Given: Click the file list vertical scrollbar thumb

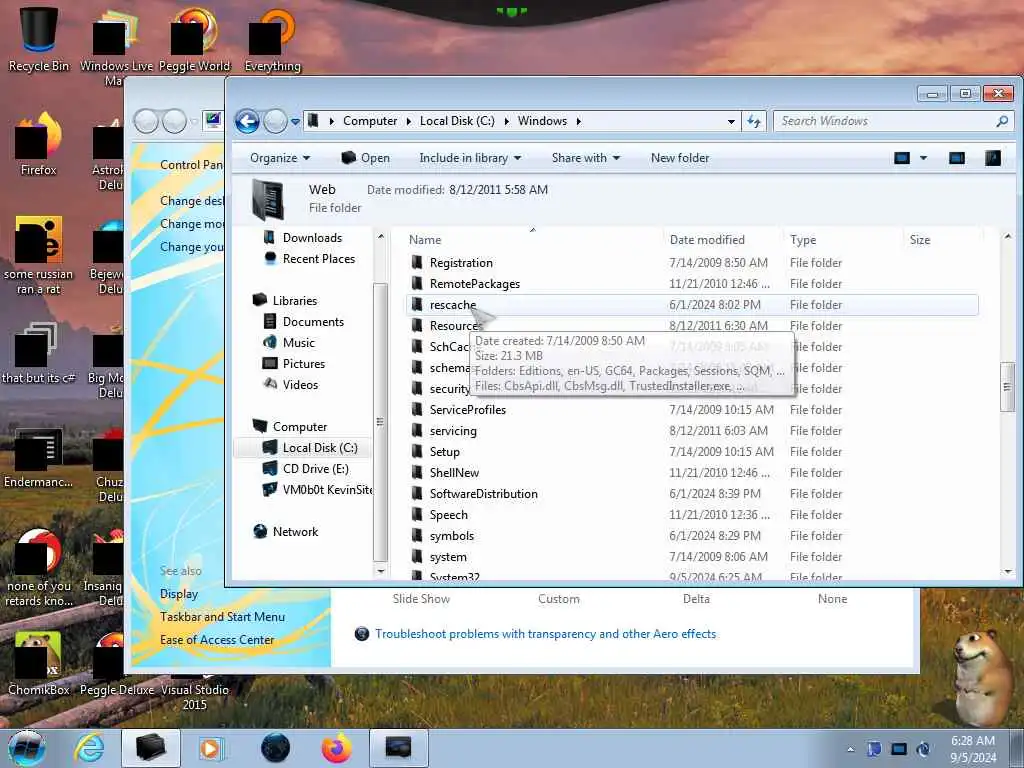Looking at the screenshot, I should (1008, 387).
